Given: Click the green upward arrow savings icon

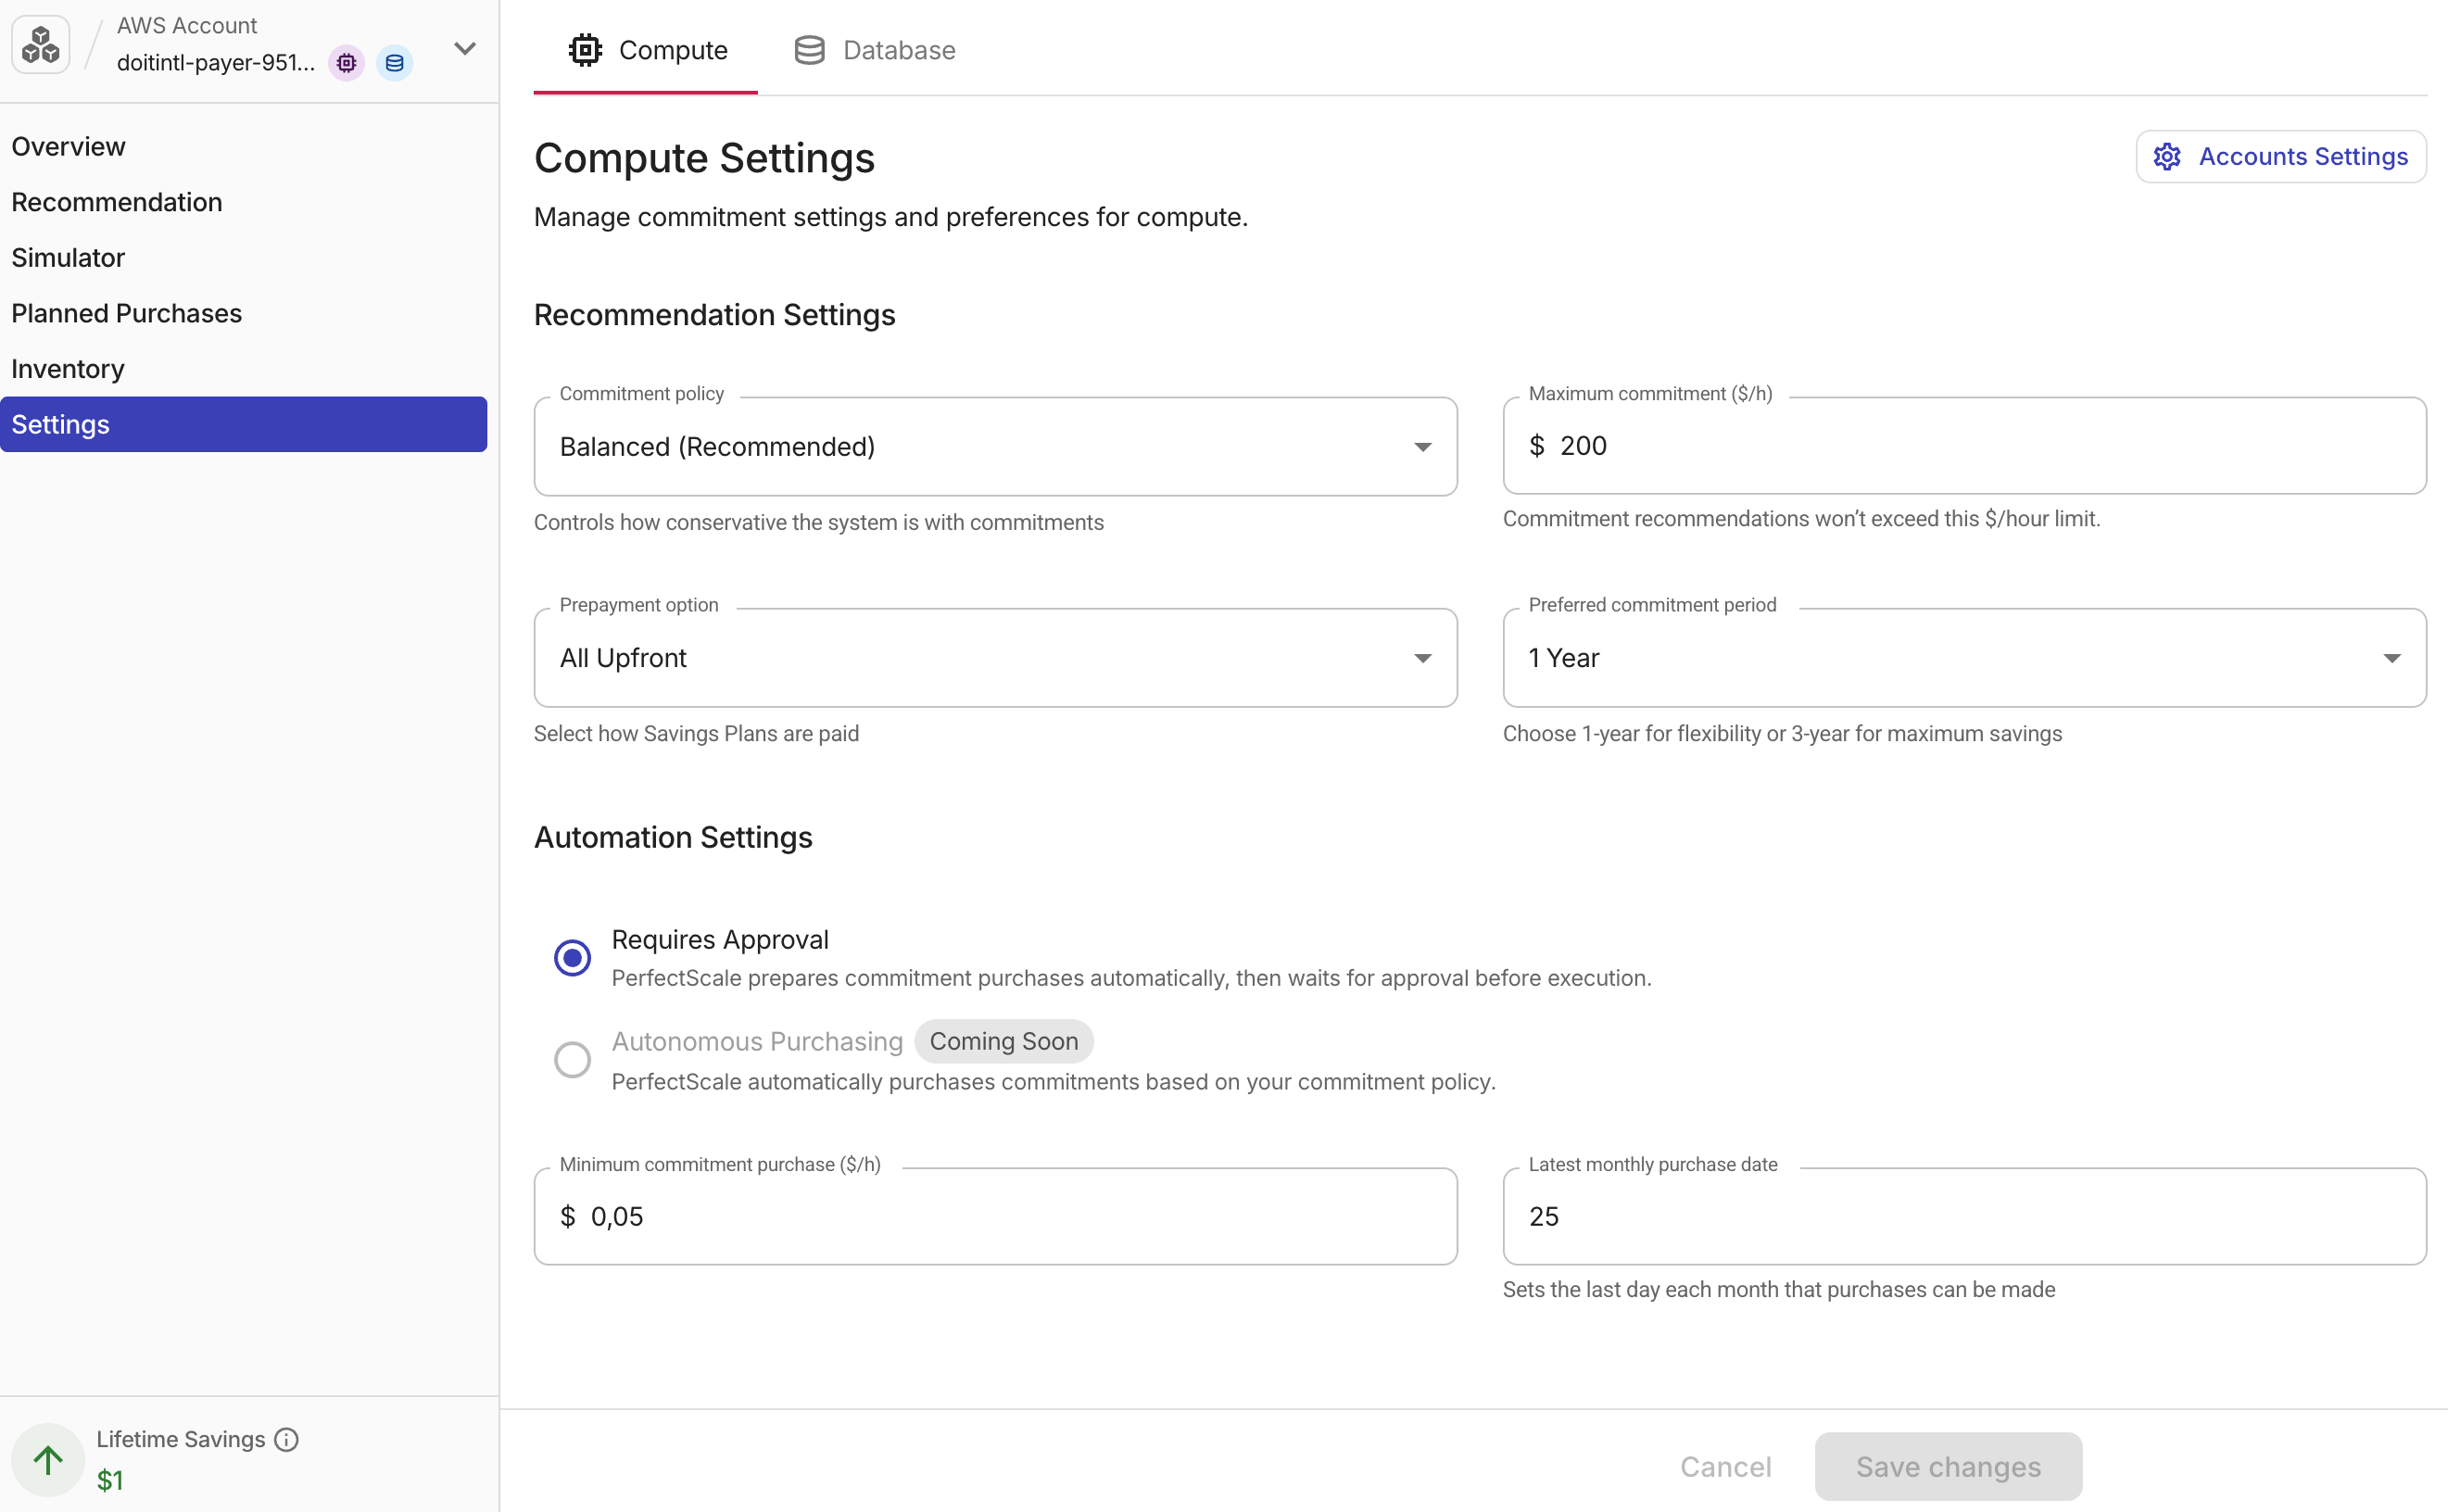Looking at the screenshot, I should pyautogui.click(x=48, y=1459).
